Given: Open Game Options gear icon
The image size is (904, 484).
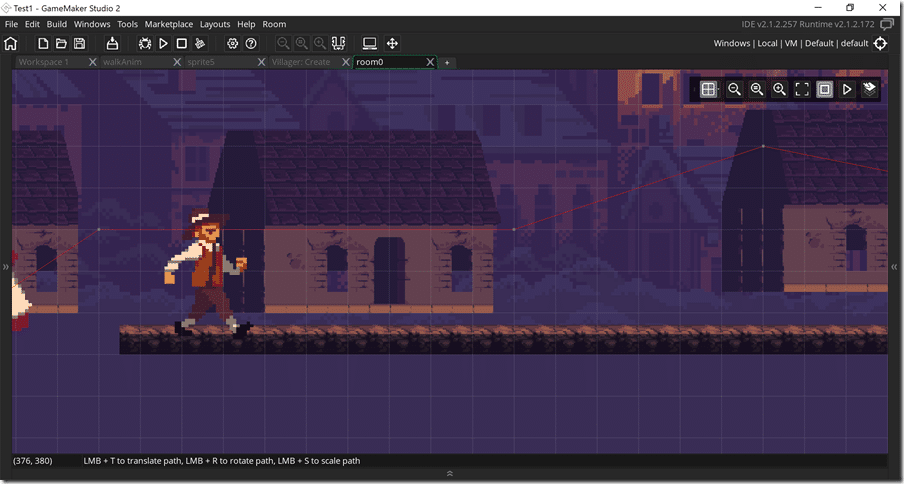Looking at the screenshot, I should pyautogui.click(x=232, y=43).
